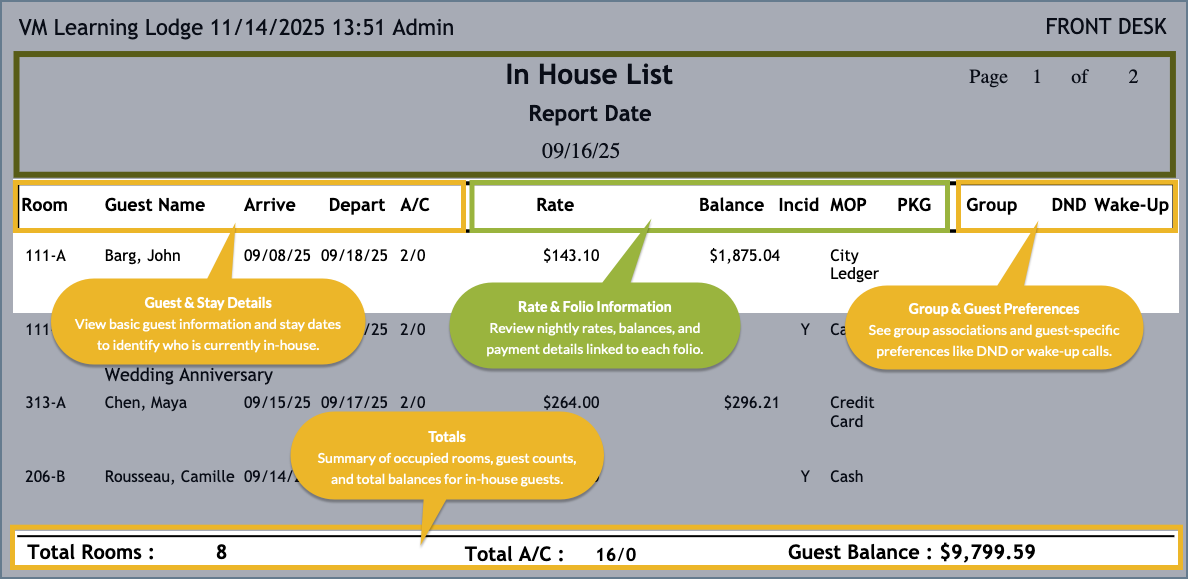Image resolution: width=1188 pixels, height=579 pixels.
Task: Click the Room column header
Action: pyautogui.click(x=45, y=205)
